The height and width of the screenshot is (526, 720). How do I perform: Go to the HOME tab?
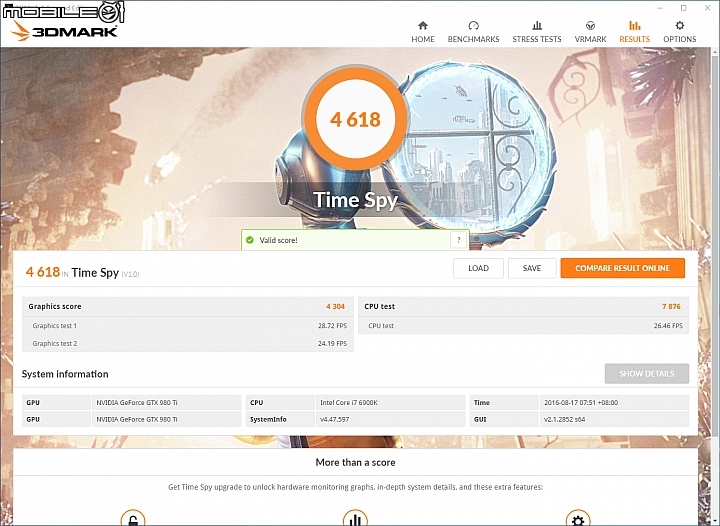coord(422,32)
